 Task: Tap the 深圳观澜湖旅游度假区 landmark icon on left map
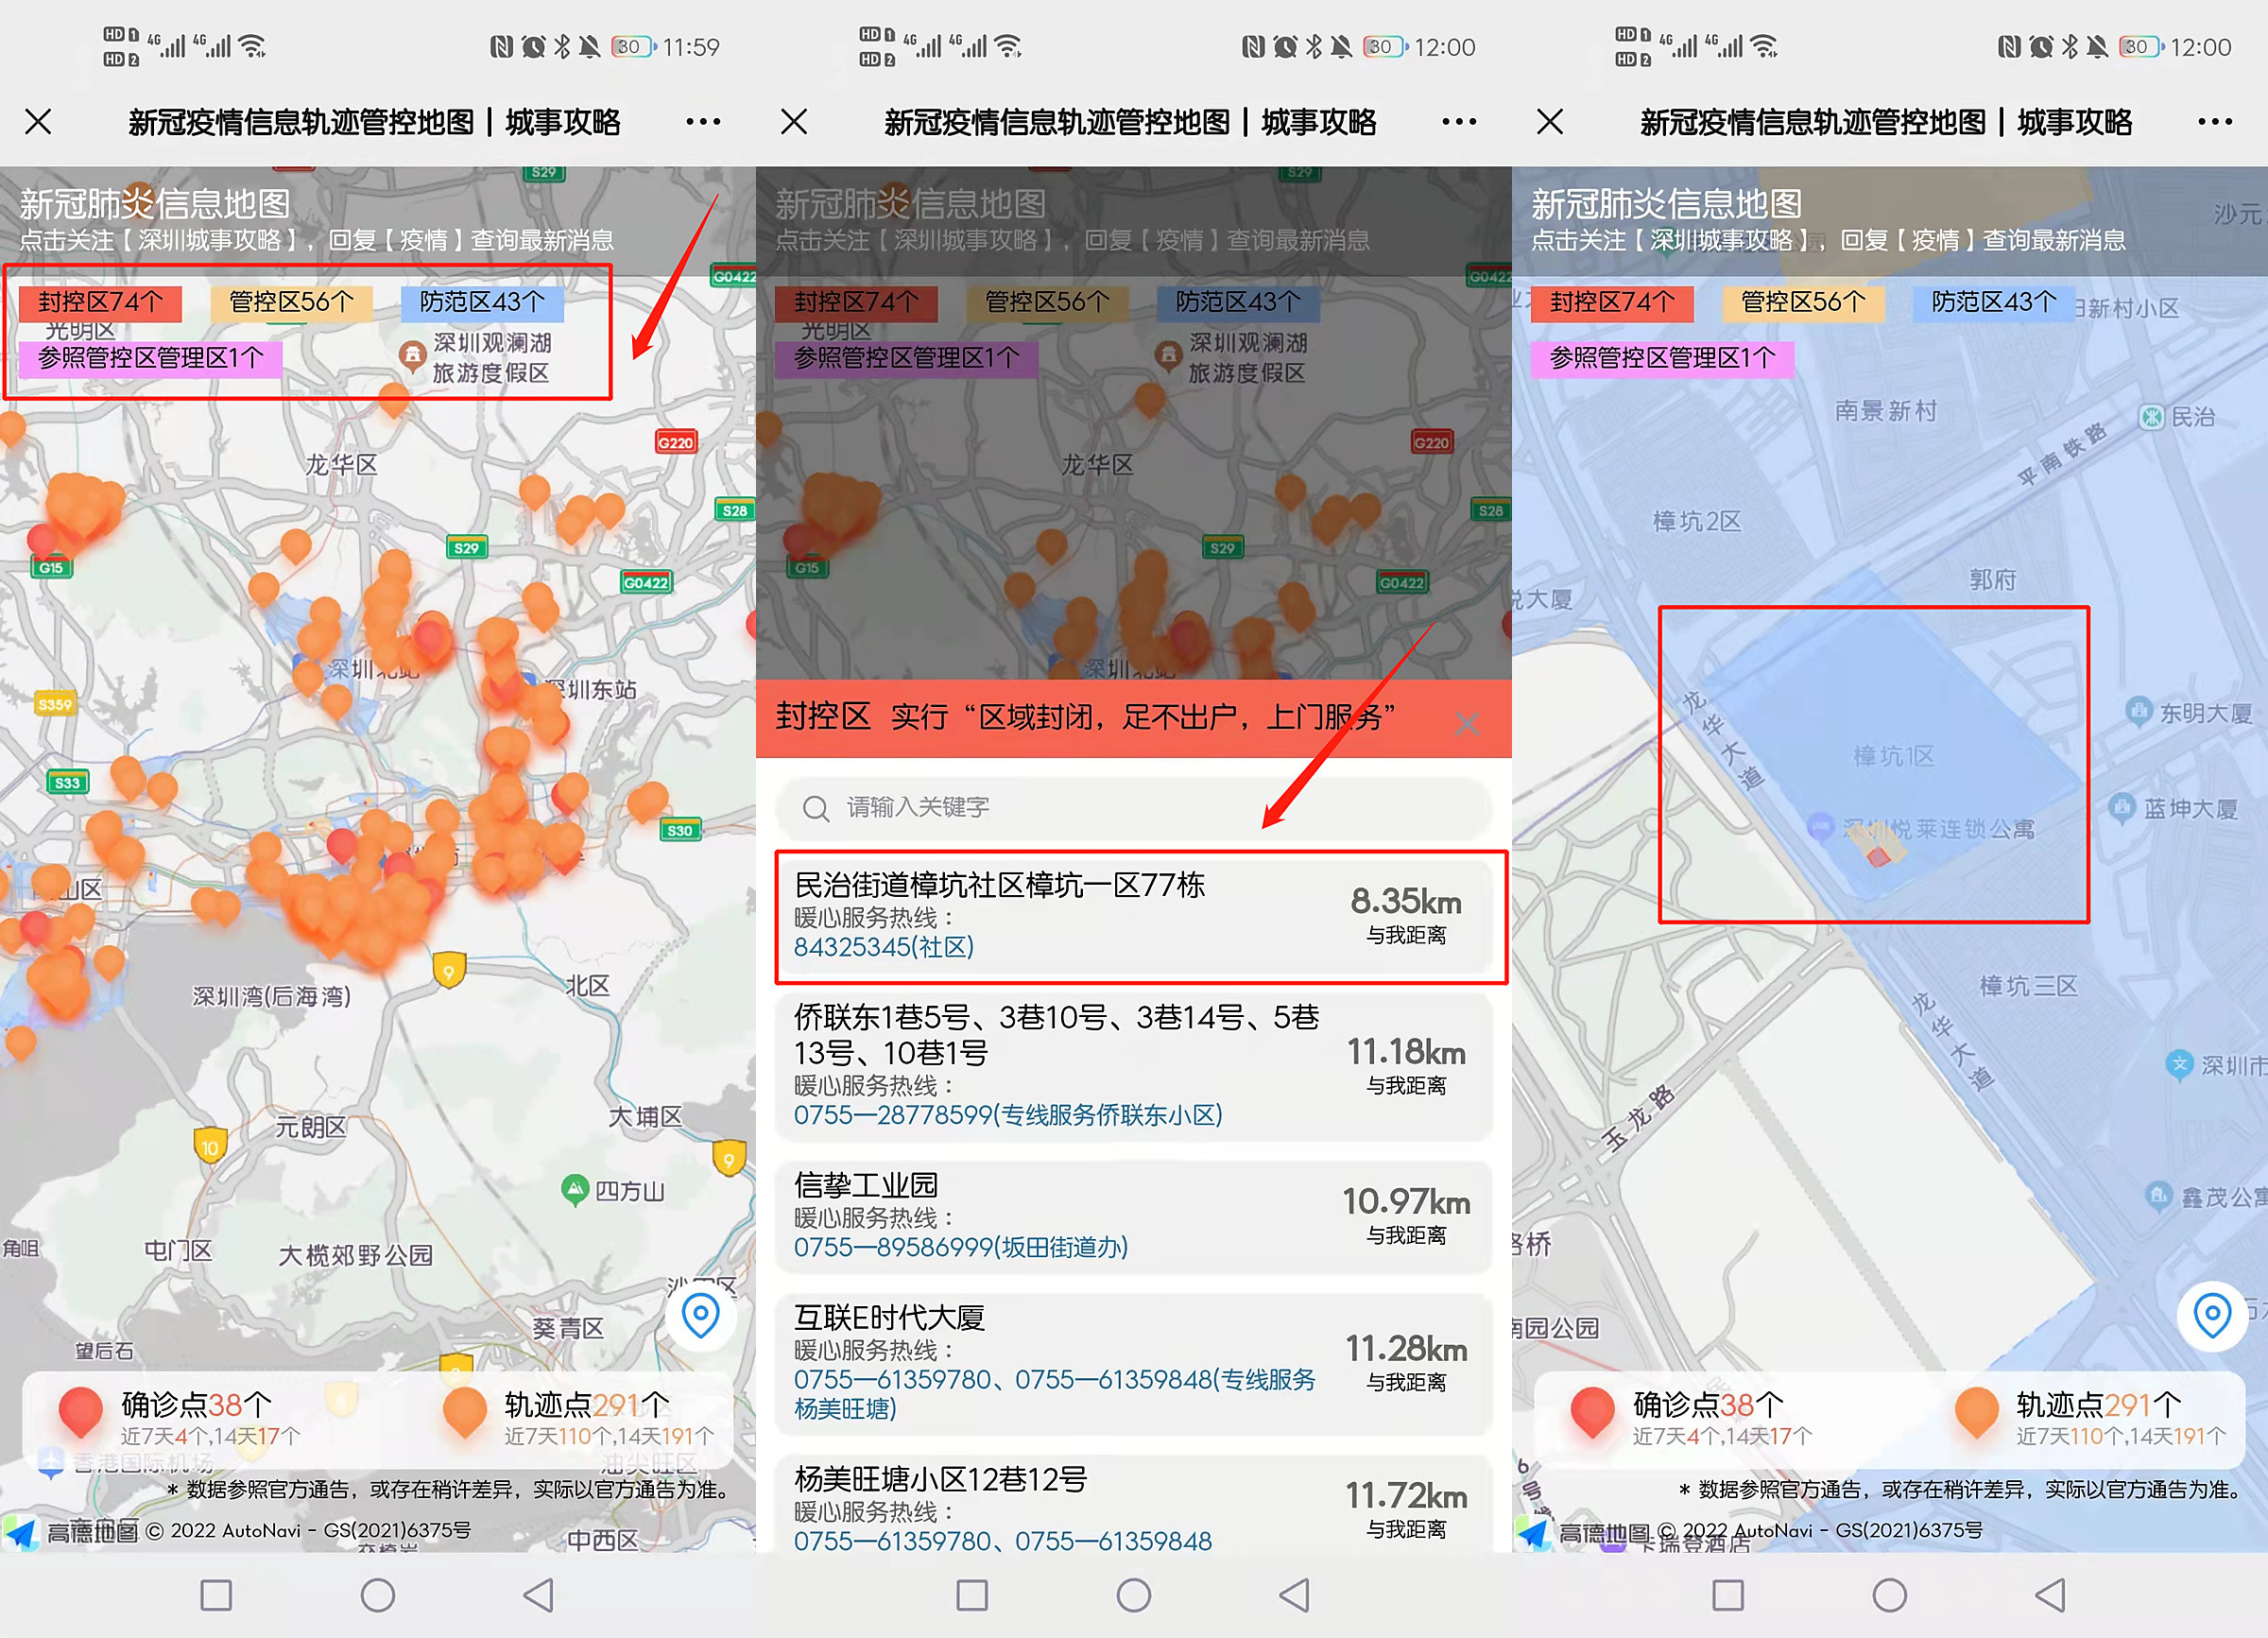(412, 356)
